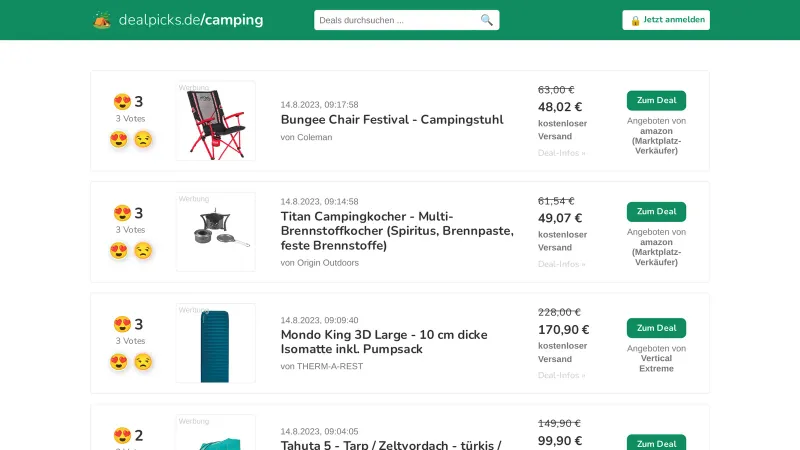The image size is (800, 450).
Task: Upvote Titan Campingkocher with heart-eyes emoji
Action: tap(119, 250)
